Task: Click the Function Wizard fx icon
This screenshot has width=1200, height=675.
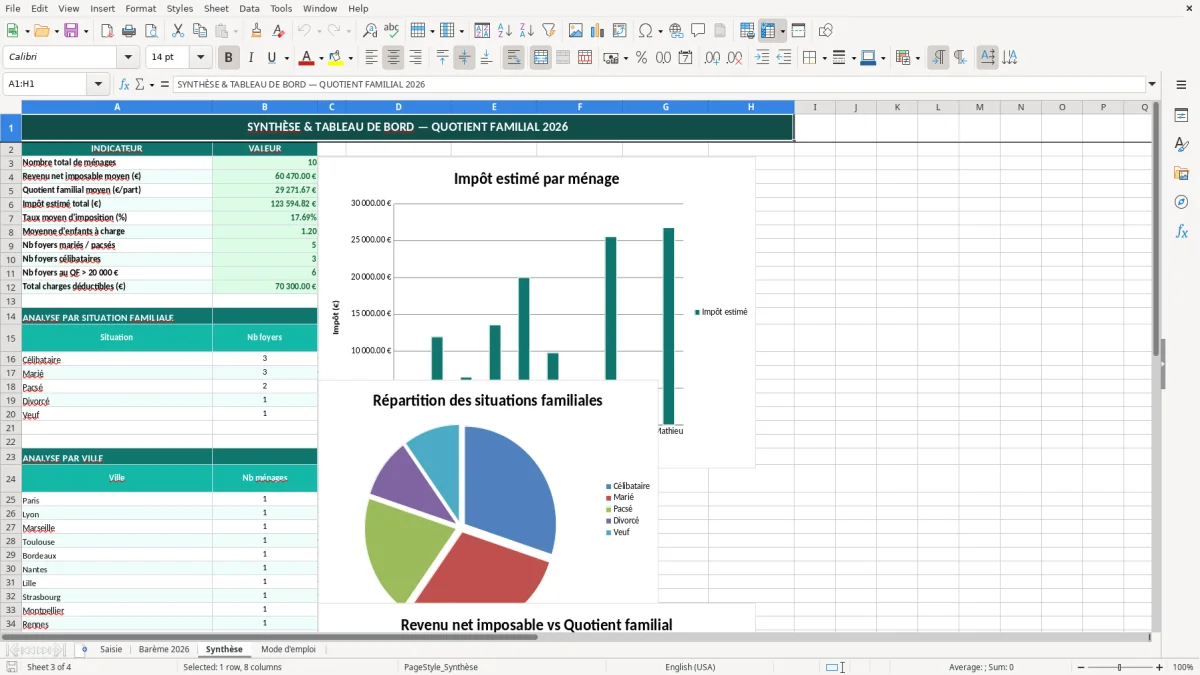Action: (125, 84)
